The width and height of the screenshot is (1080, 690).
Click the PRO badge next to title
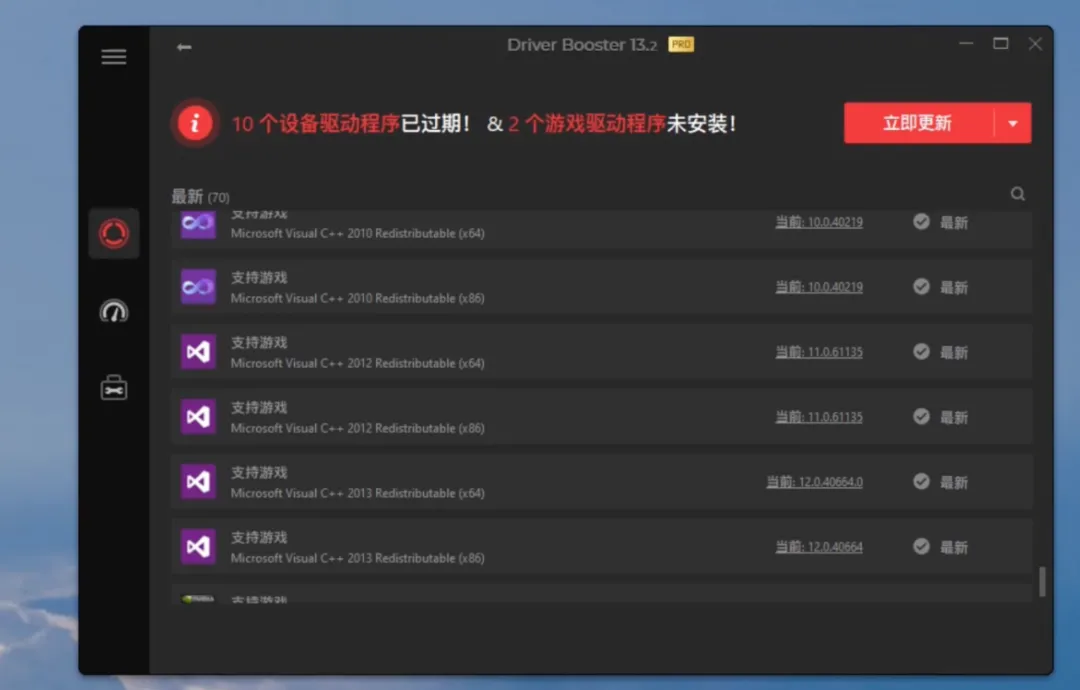pos(681,45)
